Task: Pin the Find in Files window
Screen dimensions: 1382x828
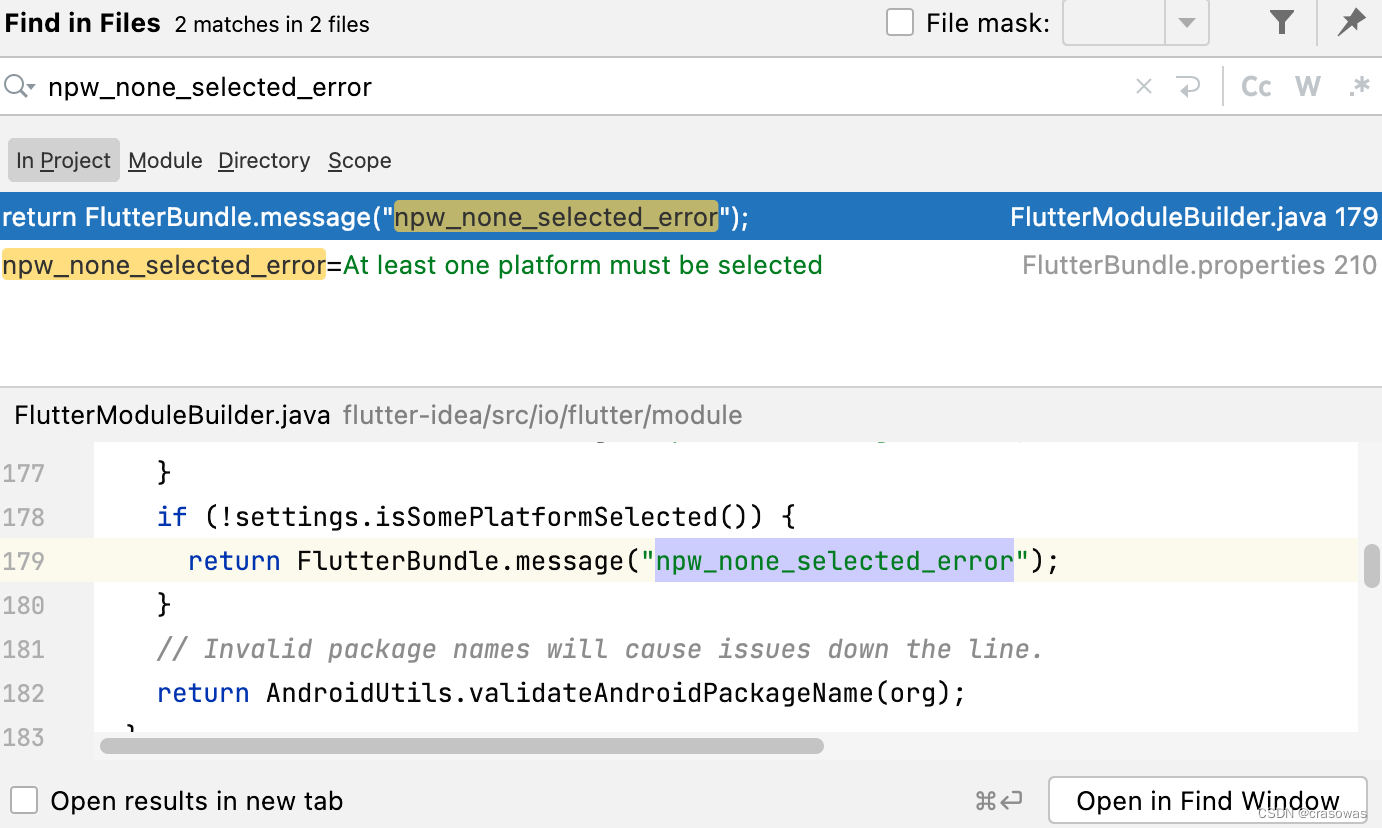Action: [x=1352, y=23]
